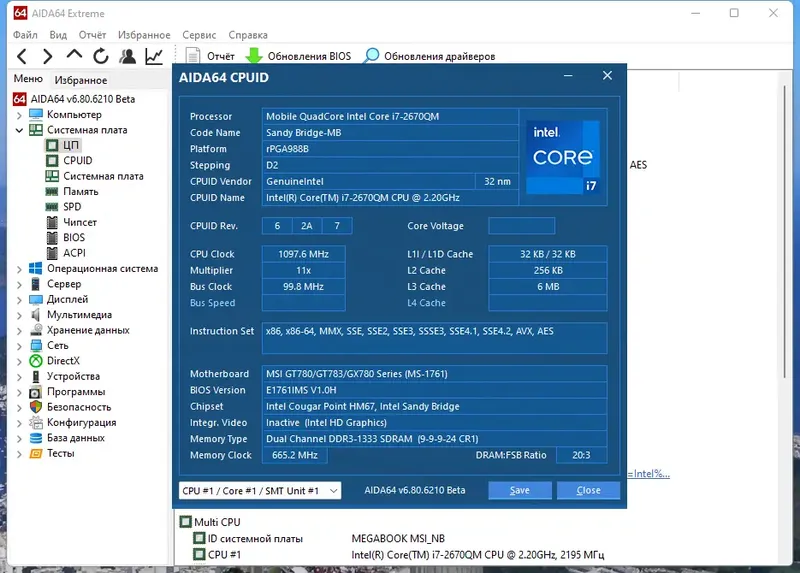The height and width of the screenshot is (573, 800).
Task: Click the BIOS updates green arrow
Action: (254, 56)
